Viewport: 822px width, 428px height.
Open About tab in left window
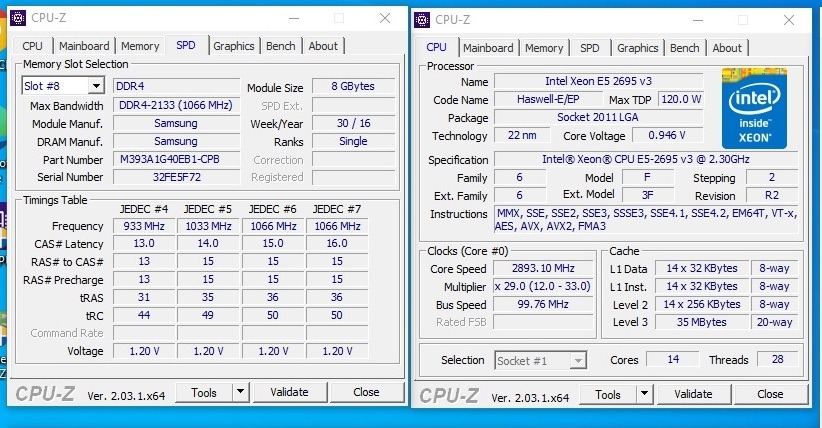(323, 46)
